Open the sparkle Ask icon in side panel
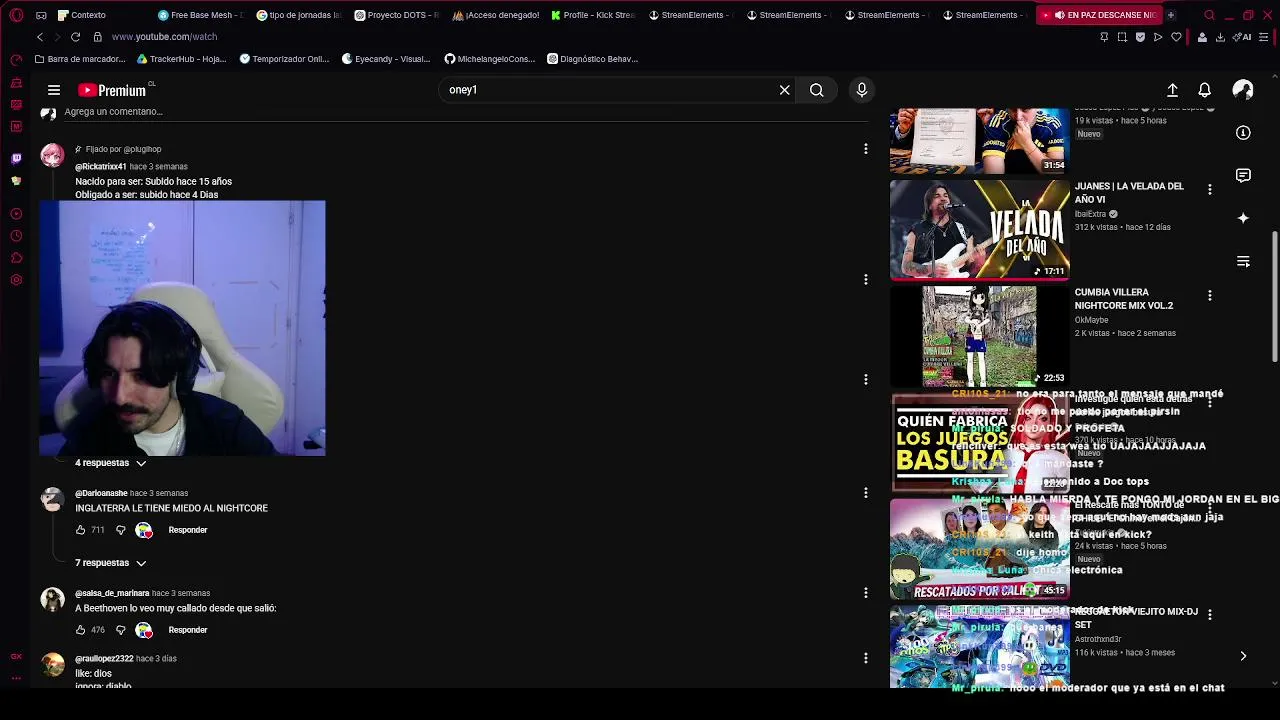Viewport: 1280px width, 720px height. pos(1243,218)
